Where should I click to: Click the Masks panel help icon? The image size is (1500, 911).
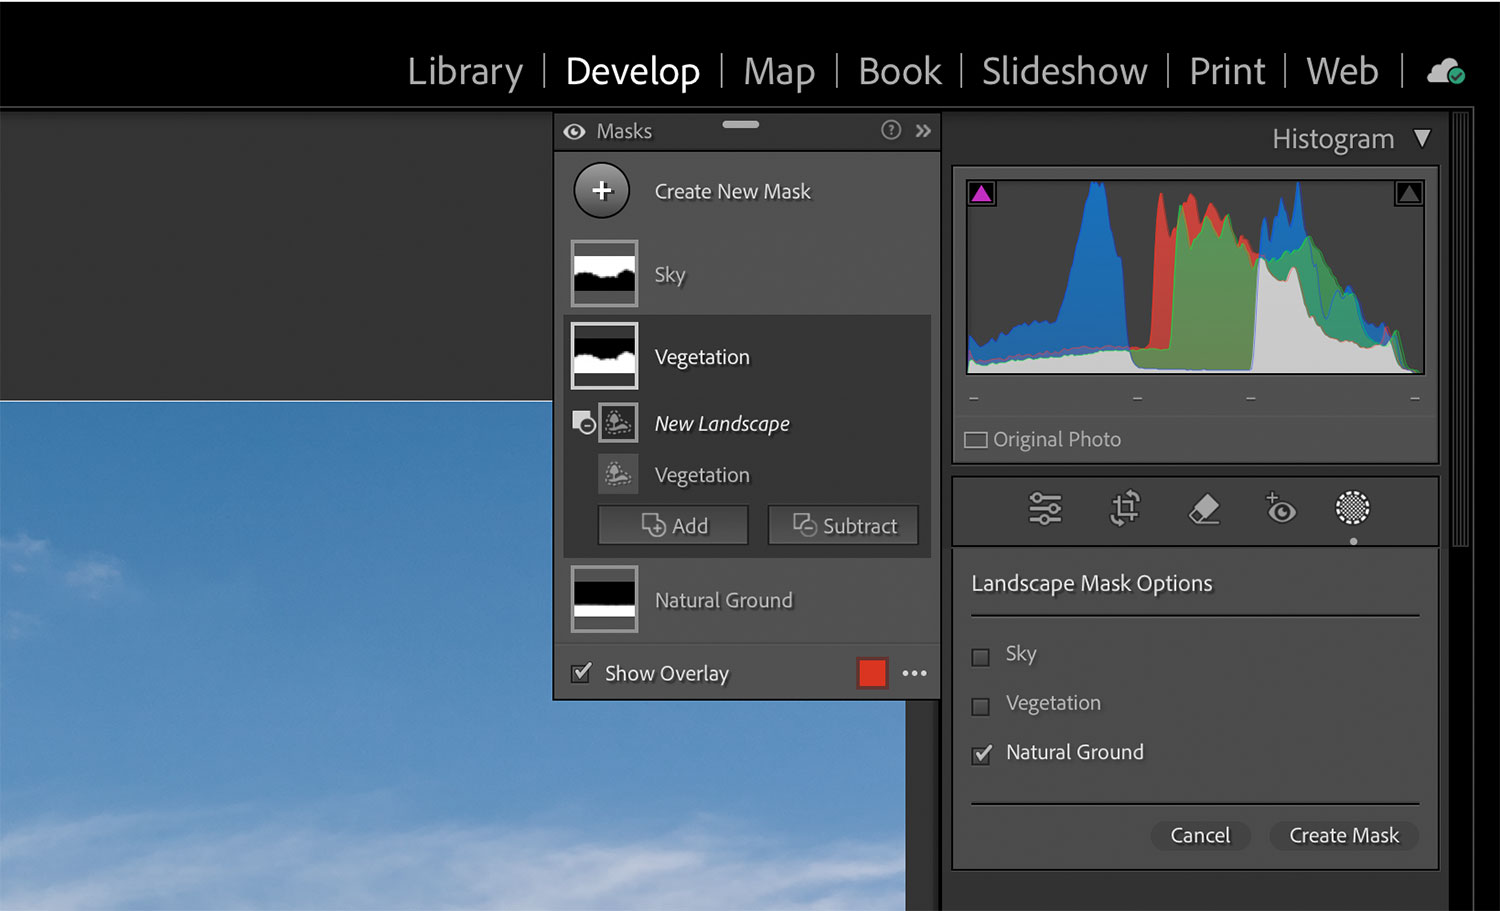(x=891, y=130)
